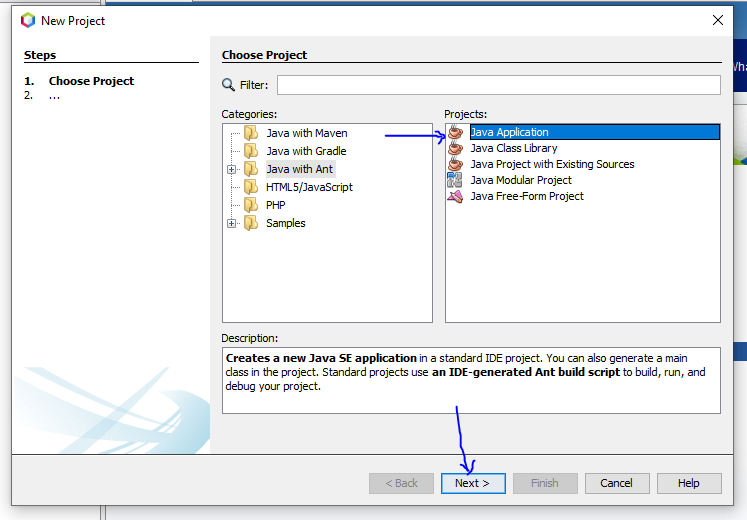The height and width of the screenshot is (520, 747).
Task: Click the Java Project with Existing Sources icon
Action: [455, 164]
